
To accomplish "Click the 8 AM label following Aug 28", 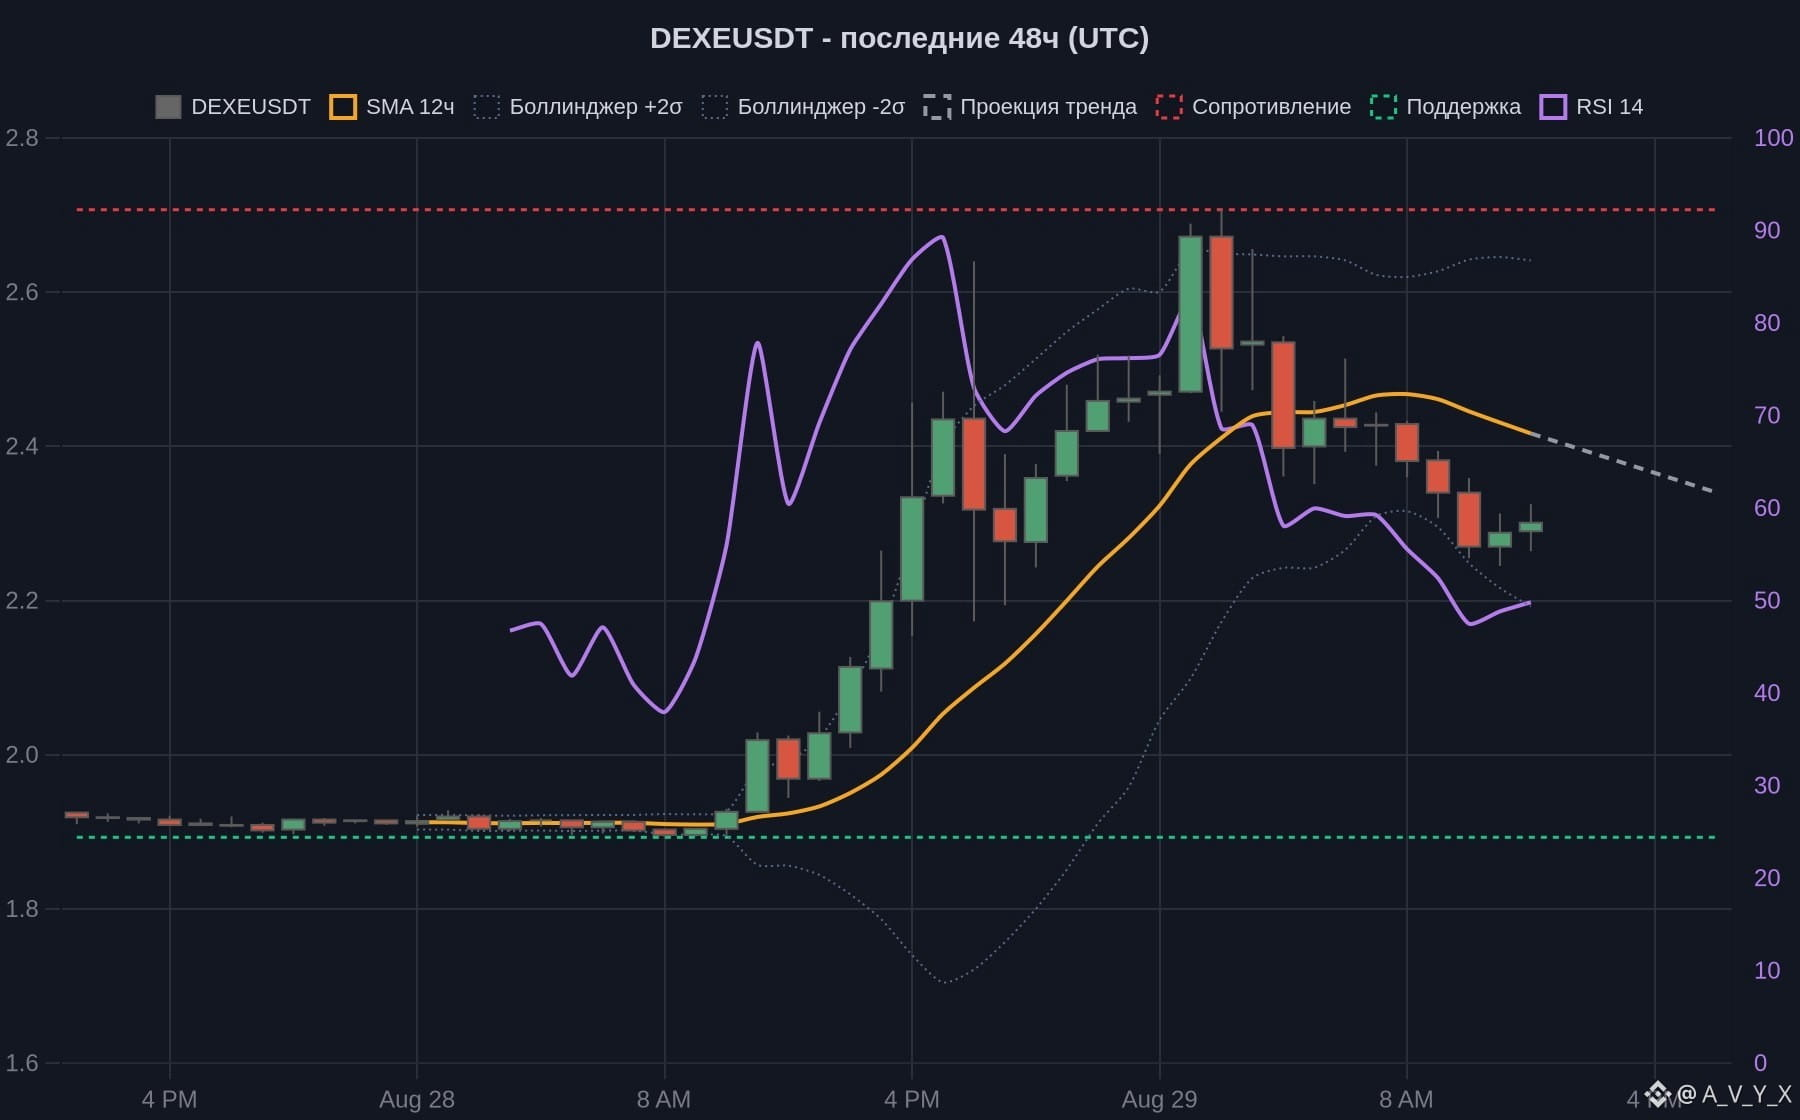I will [x=664, y=1100].
